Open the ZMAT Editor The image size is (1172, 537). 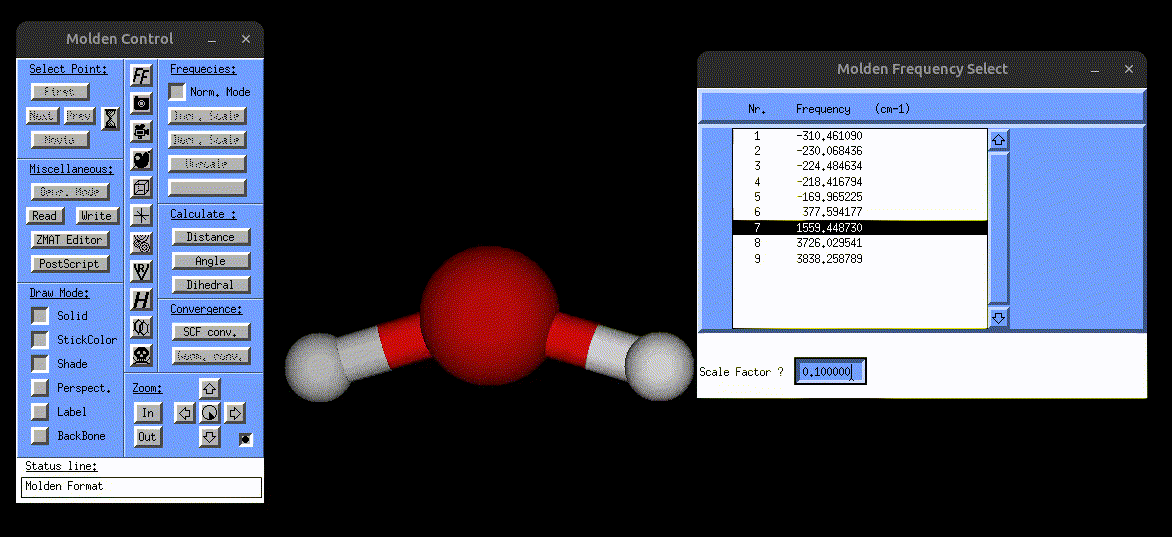[69, 240]
